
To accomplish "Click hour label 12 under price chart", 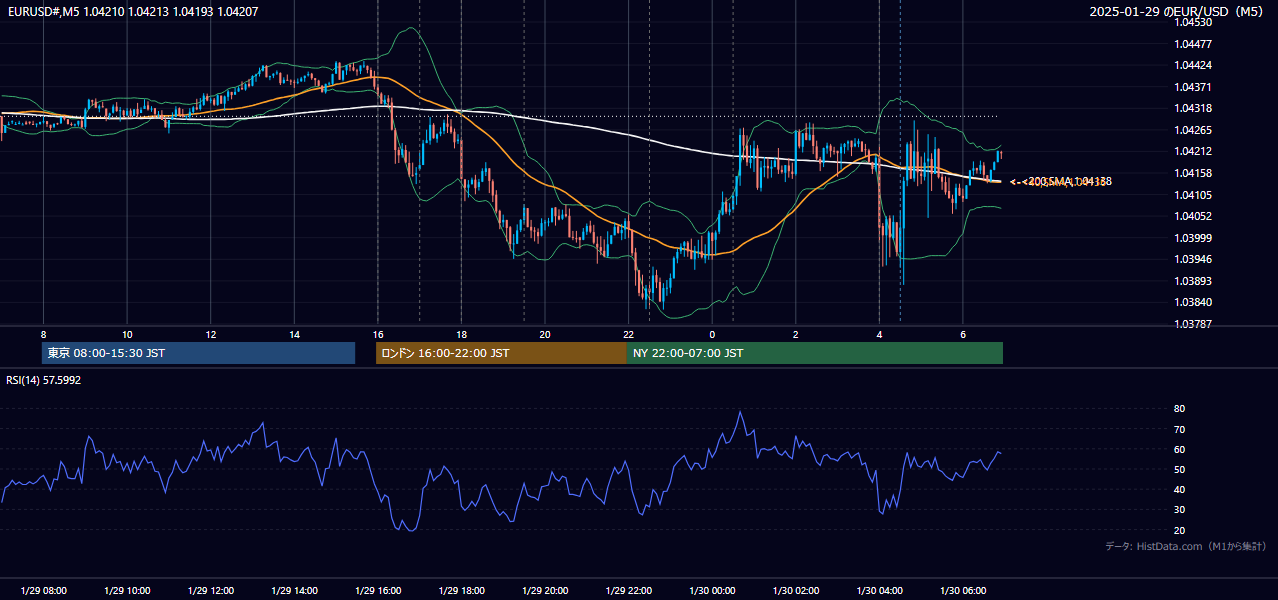I will [211, 334].
